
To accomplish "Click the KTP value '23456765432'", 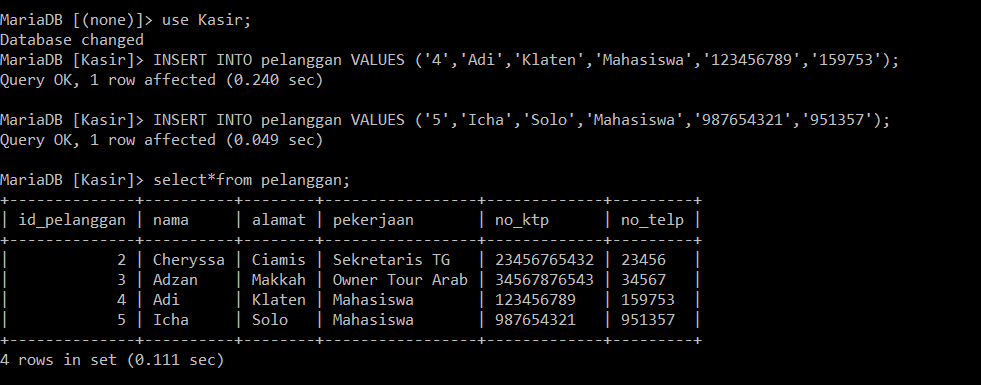I will 544,260.
